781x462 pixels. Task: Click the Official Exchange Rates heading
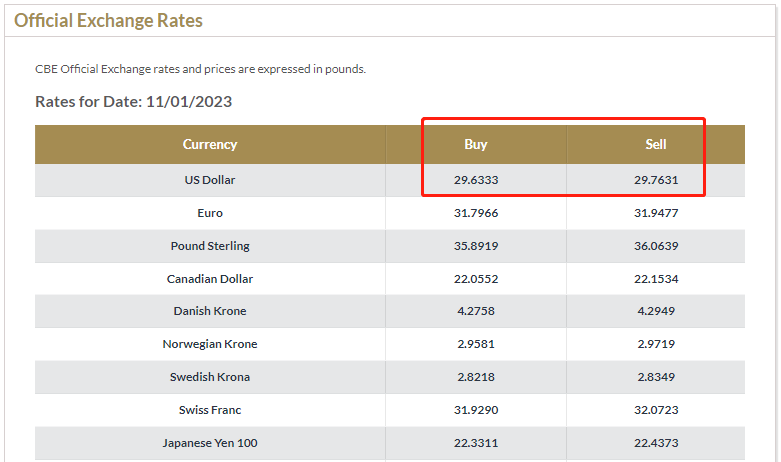[108, 20]
